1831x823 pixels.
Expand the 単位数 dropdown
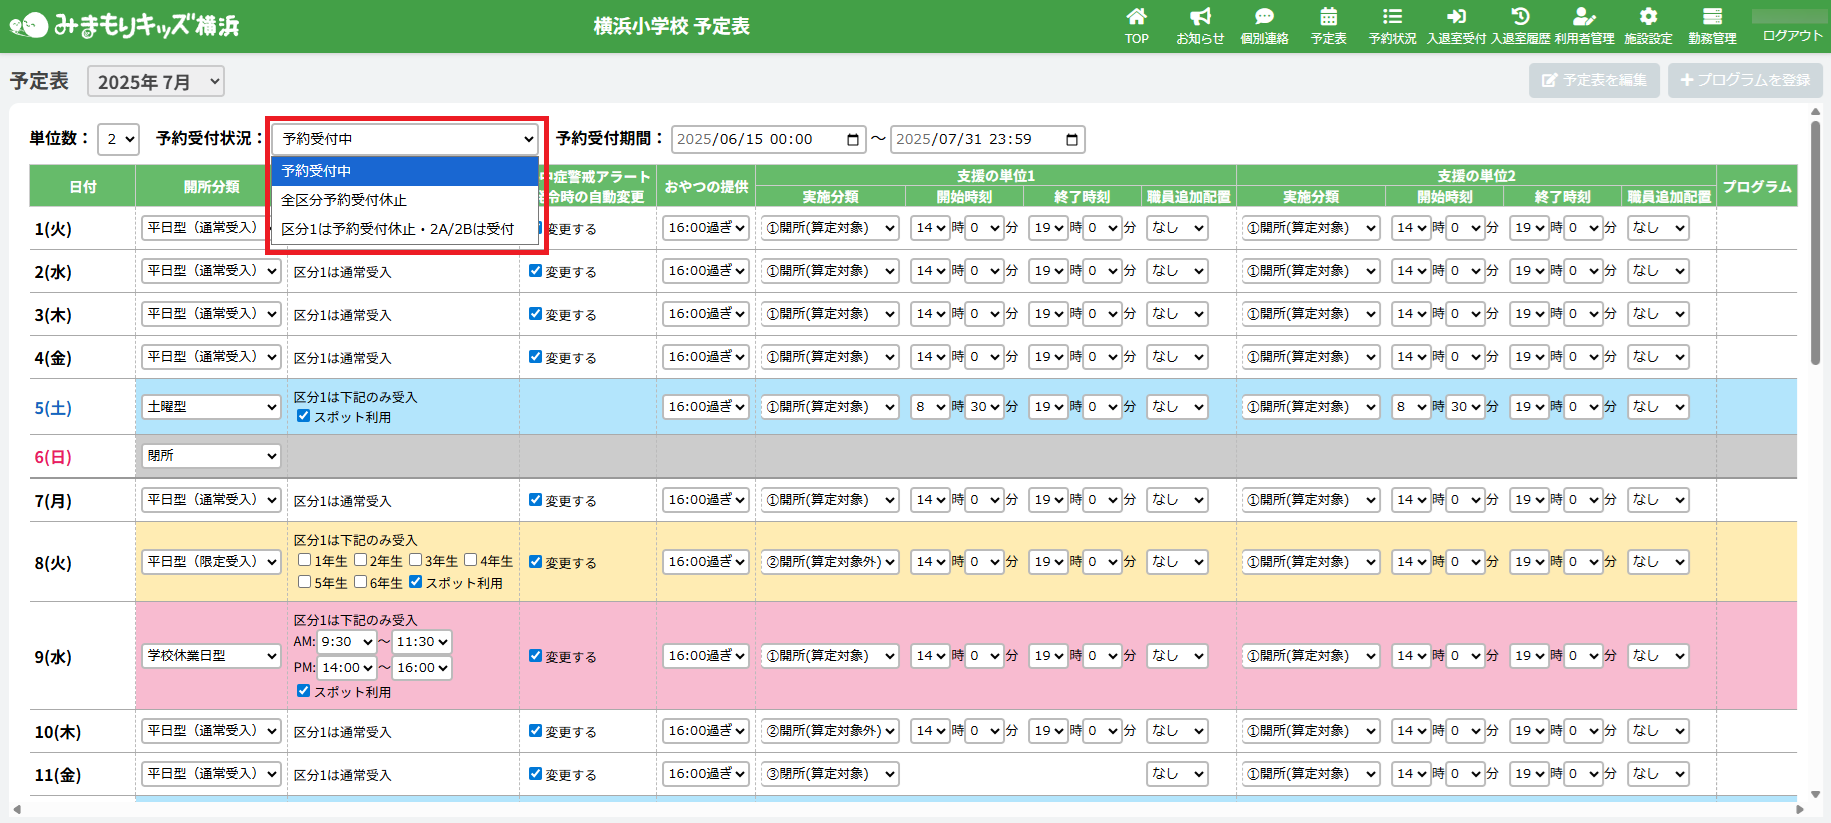tap(118, 139)
